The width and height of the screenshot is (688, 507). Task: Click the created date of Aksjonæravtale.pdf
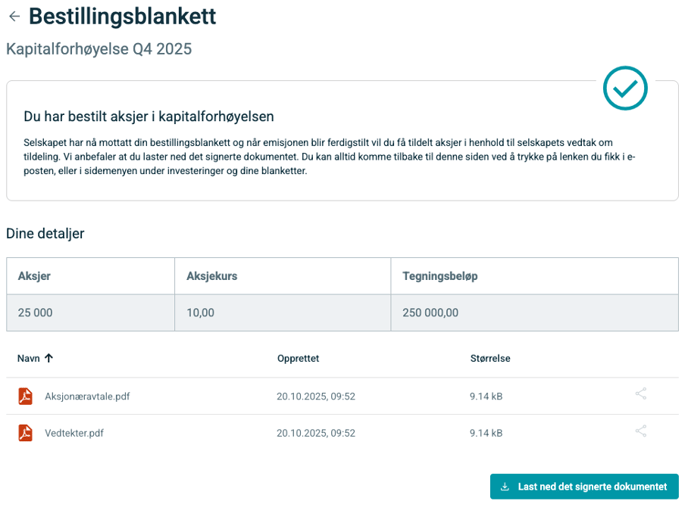315,396
